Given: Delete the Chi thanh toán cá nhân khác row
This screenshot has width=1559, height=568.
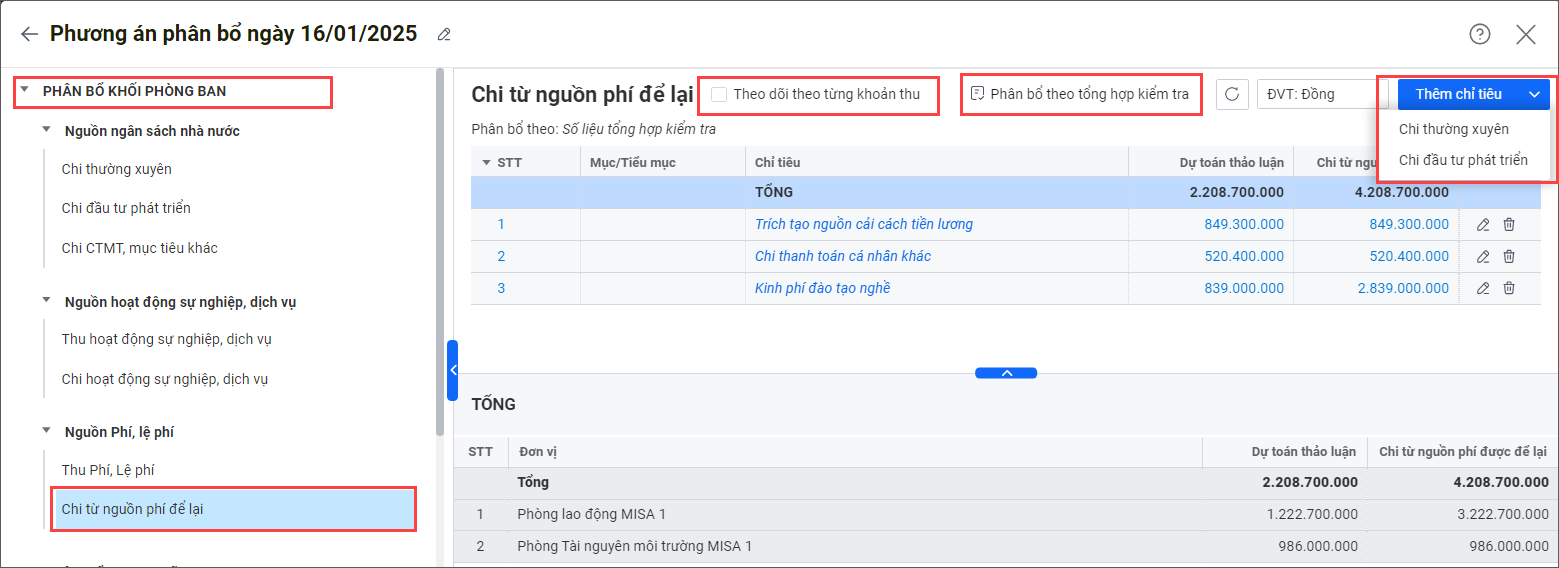Looking at the screenshot, I should 1509,257.
